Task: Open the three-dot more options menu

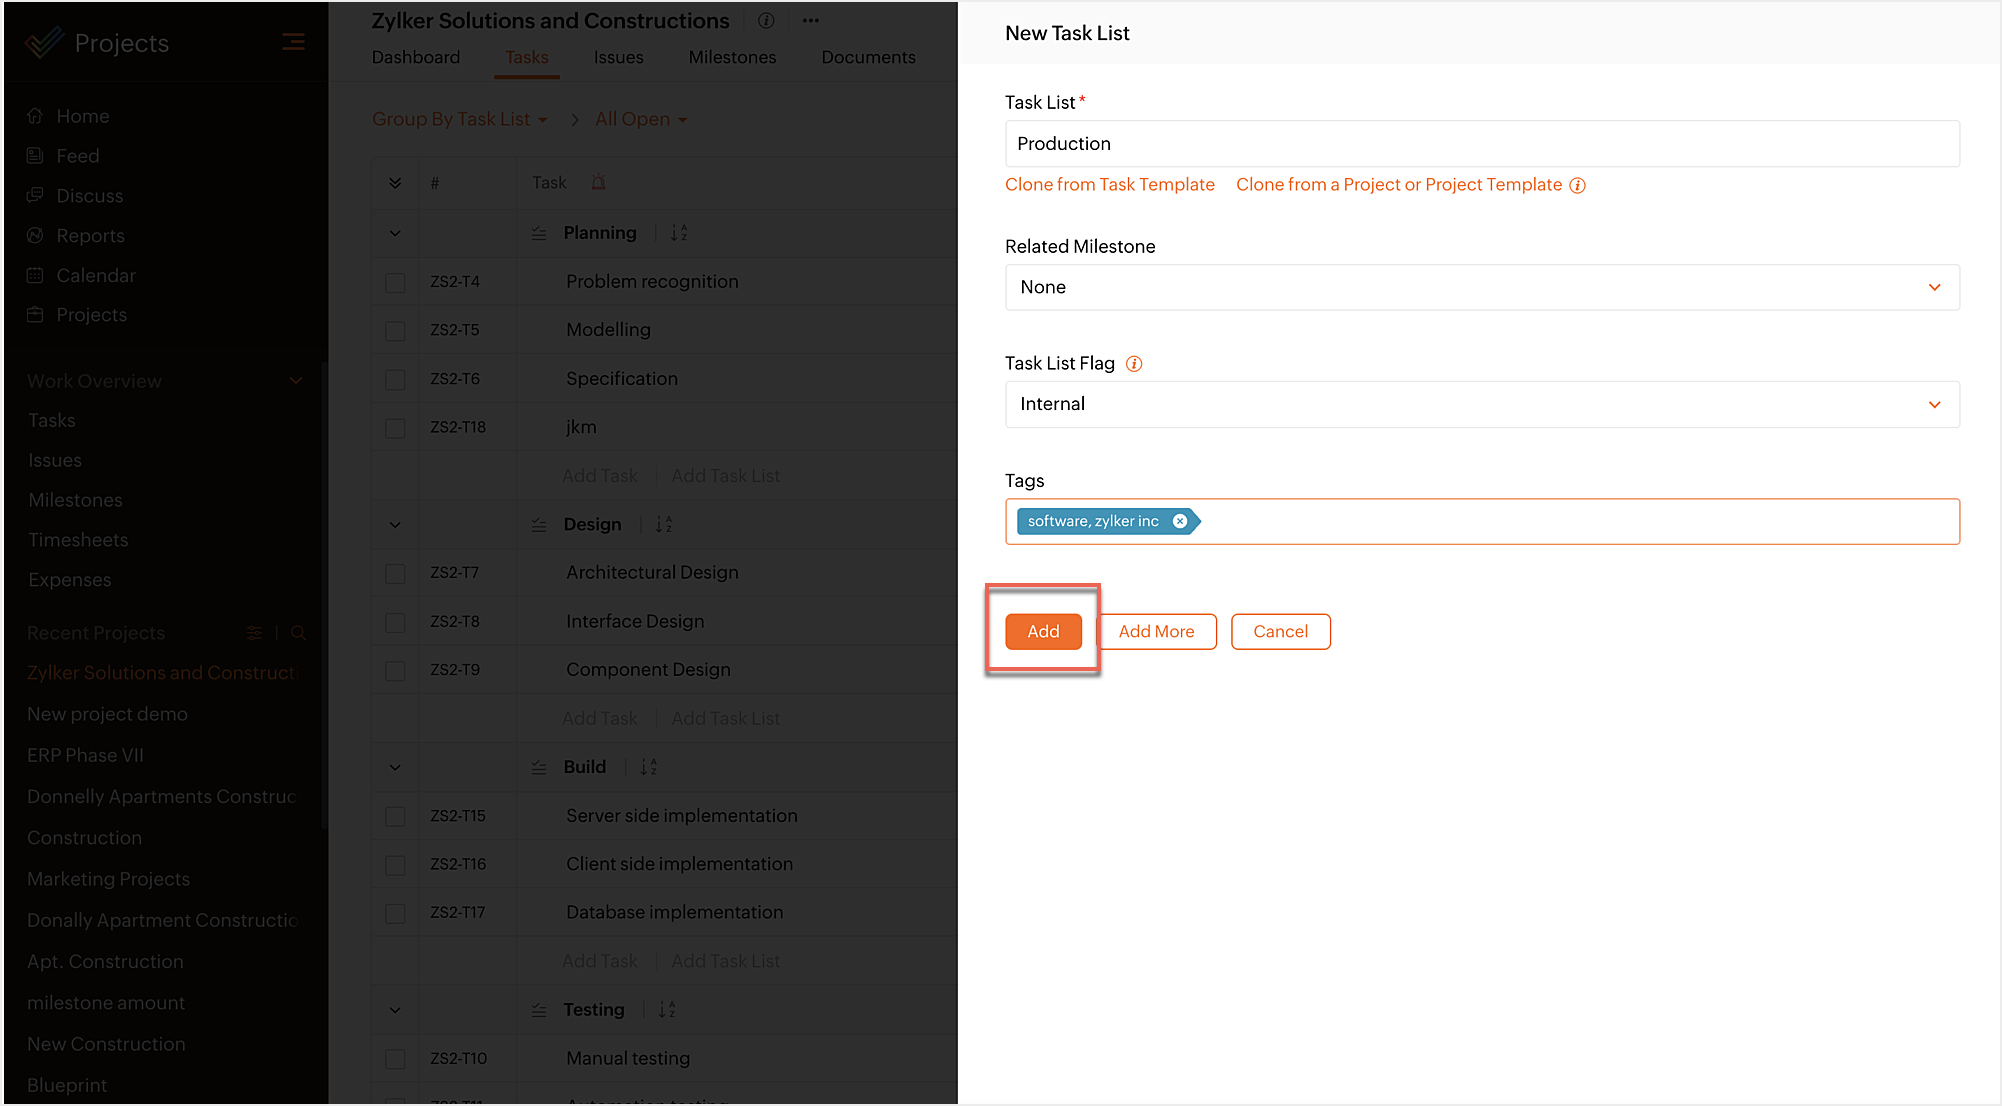Action: tap(810, 20)
